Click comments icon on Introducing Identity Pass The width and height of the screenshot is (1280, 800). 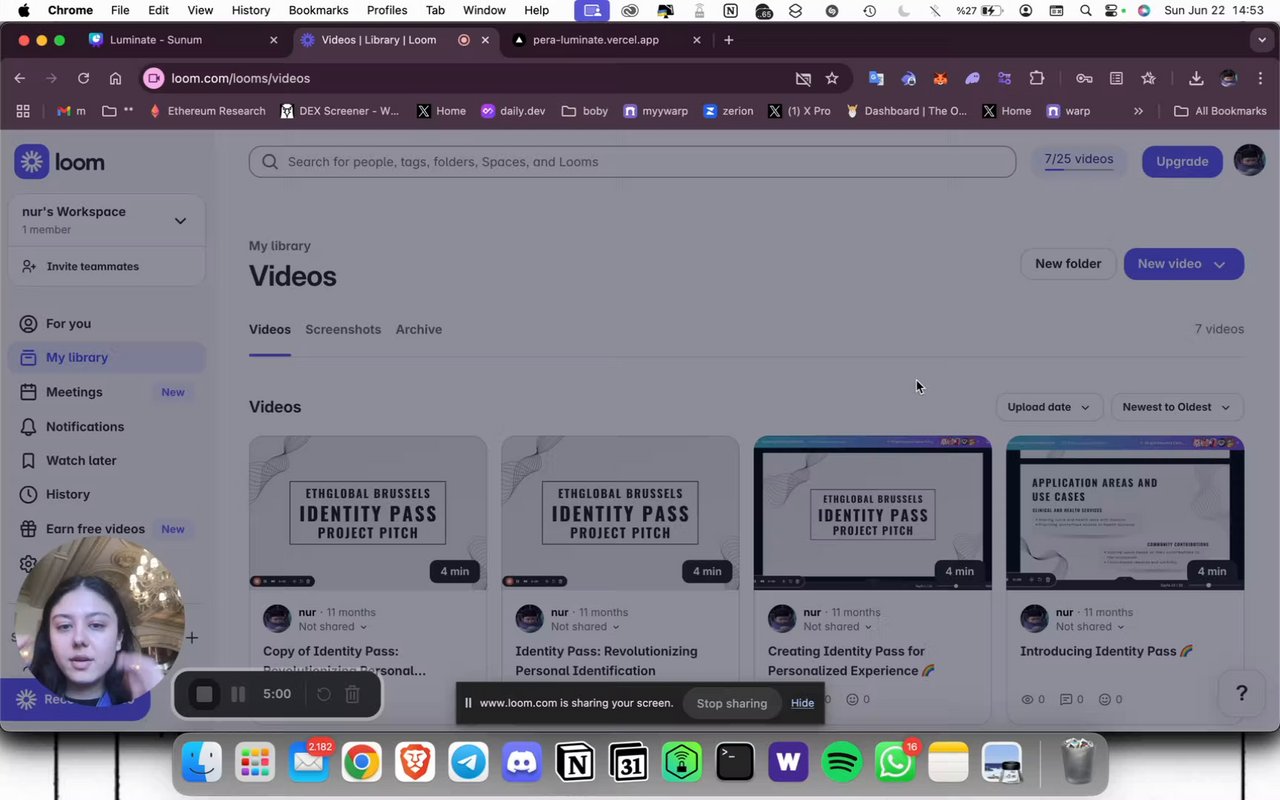1066,700
